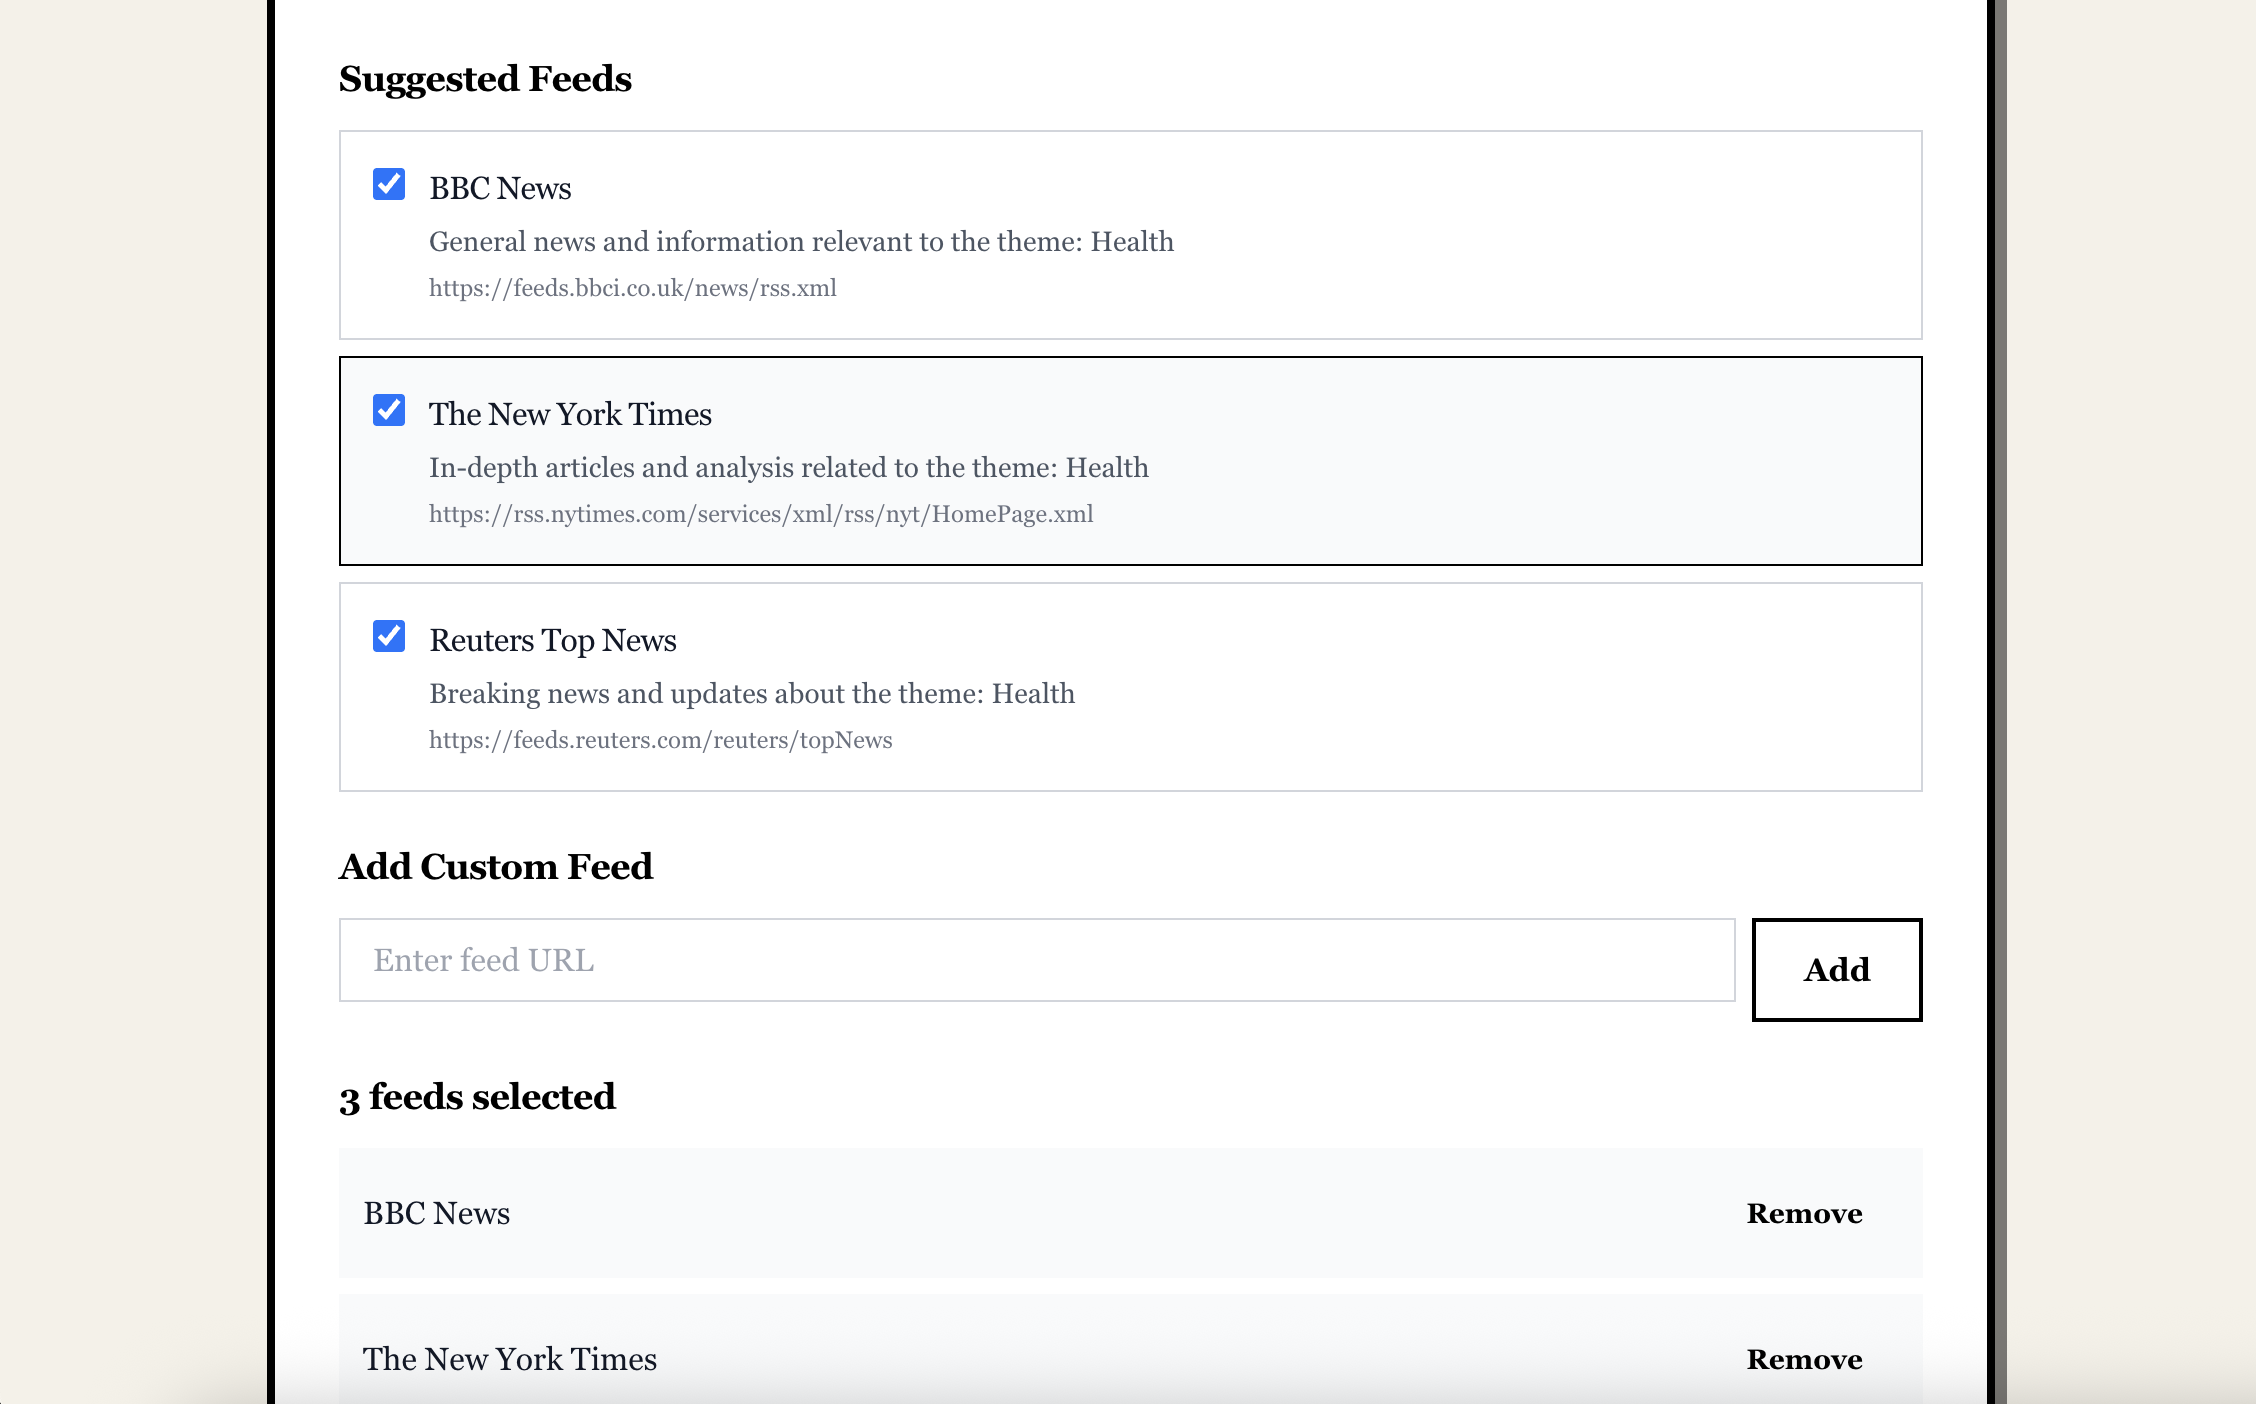The image size is (2256, 1404).
Task: Uncheck the BBC News feed checkbox
Action: (x=389, y=185)
